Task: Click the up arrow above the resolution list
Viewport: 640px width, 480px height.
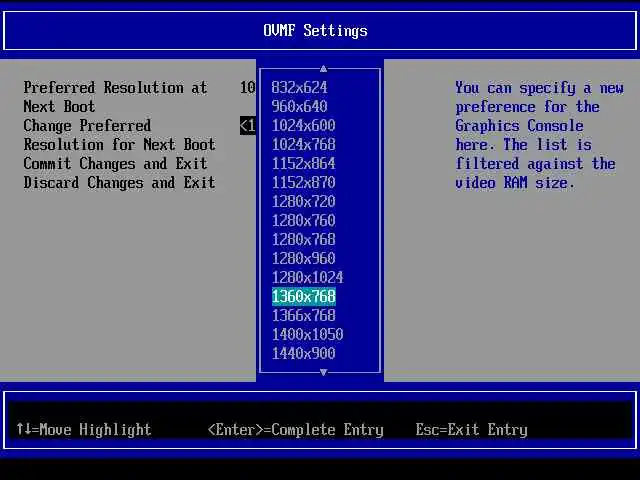Action: click(x=323, y=69)
